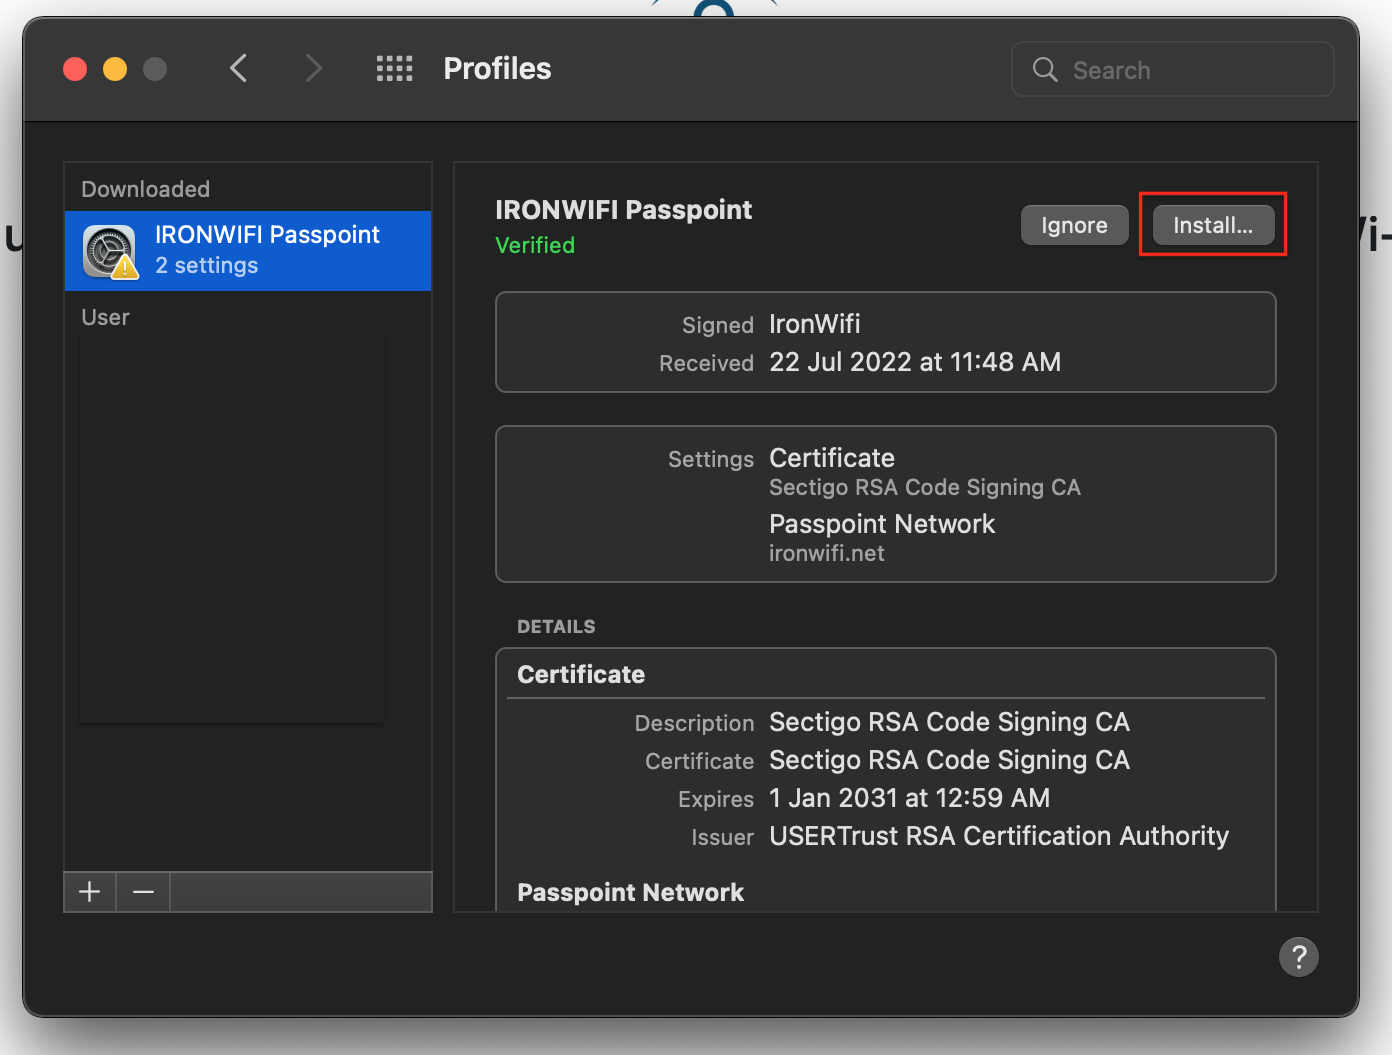Click the Install… button

(1213, 225)
